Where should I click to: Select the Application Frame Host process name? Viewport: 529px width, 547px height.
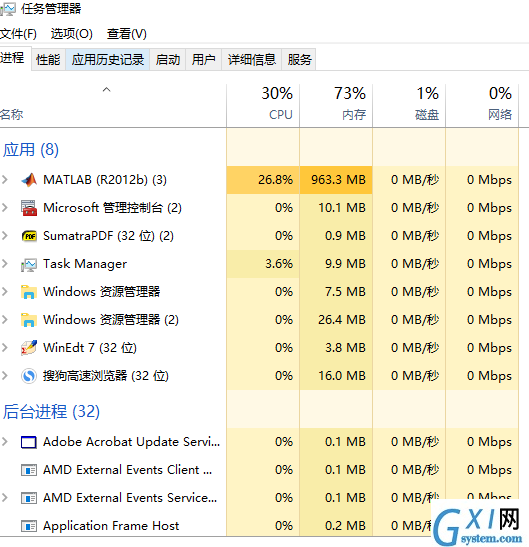coord(111,526)
